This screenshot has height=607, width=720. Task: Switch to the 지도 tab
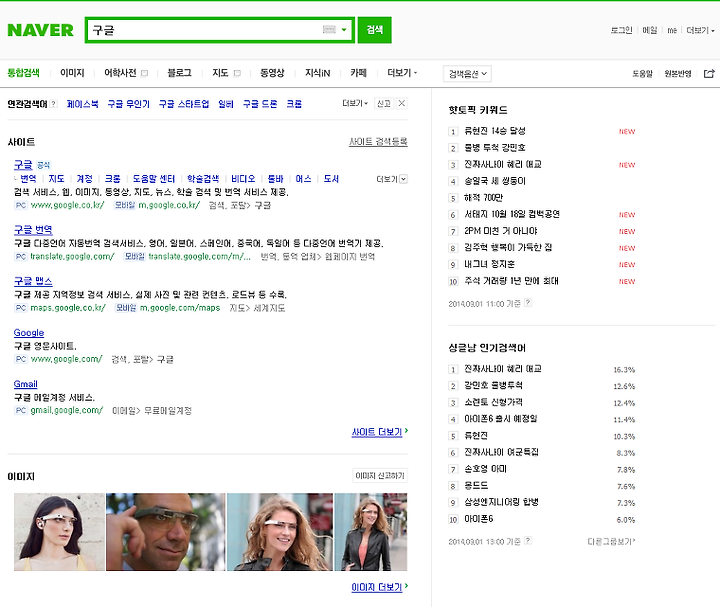220,73
